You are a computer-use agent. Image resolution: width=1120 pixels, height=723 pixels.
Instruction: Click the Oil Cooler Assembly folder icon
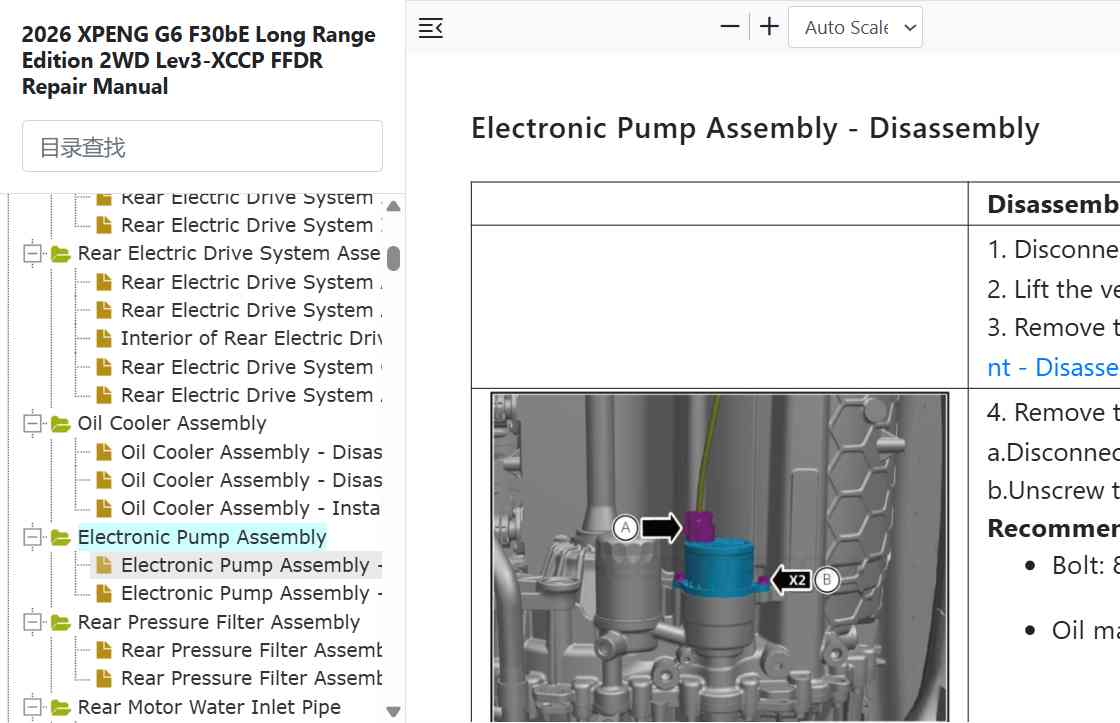click(61, 424)
